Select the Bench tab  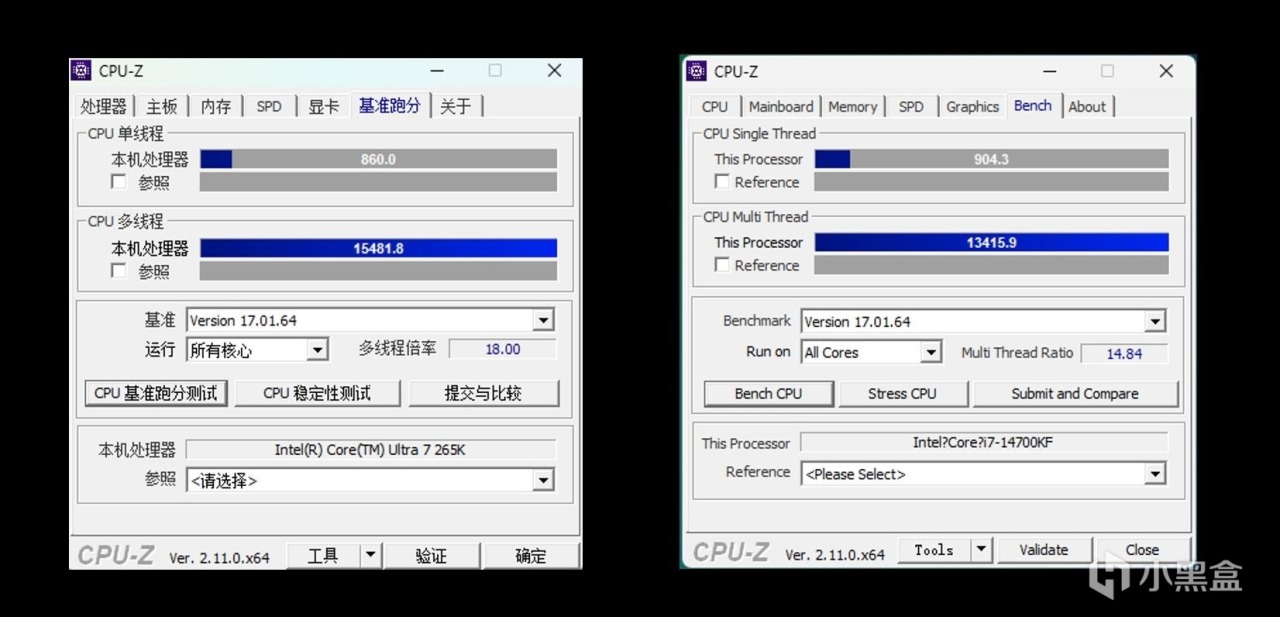1033,105
